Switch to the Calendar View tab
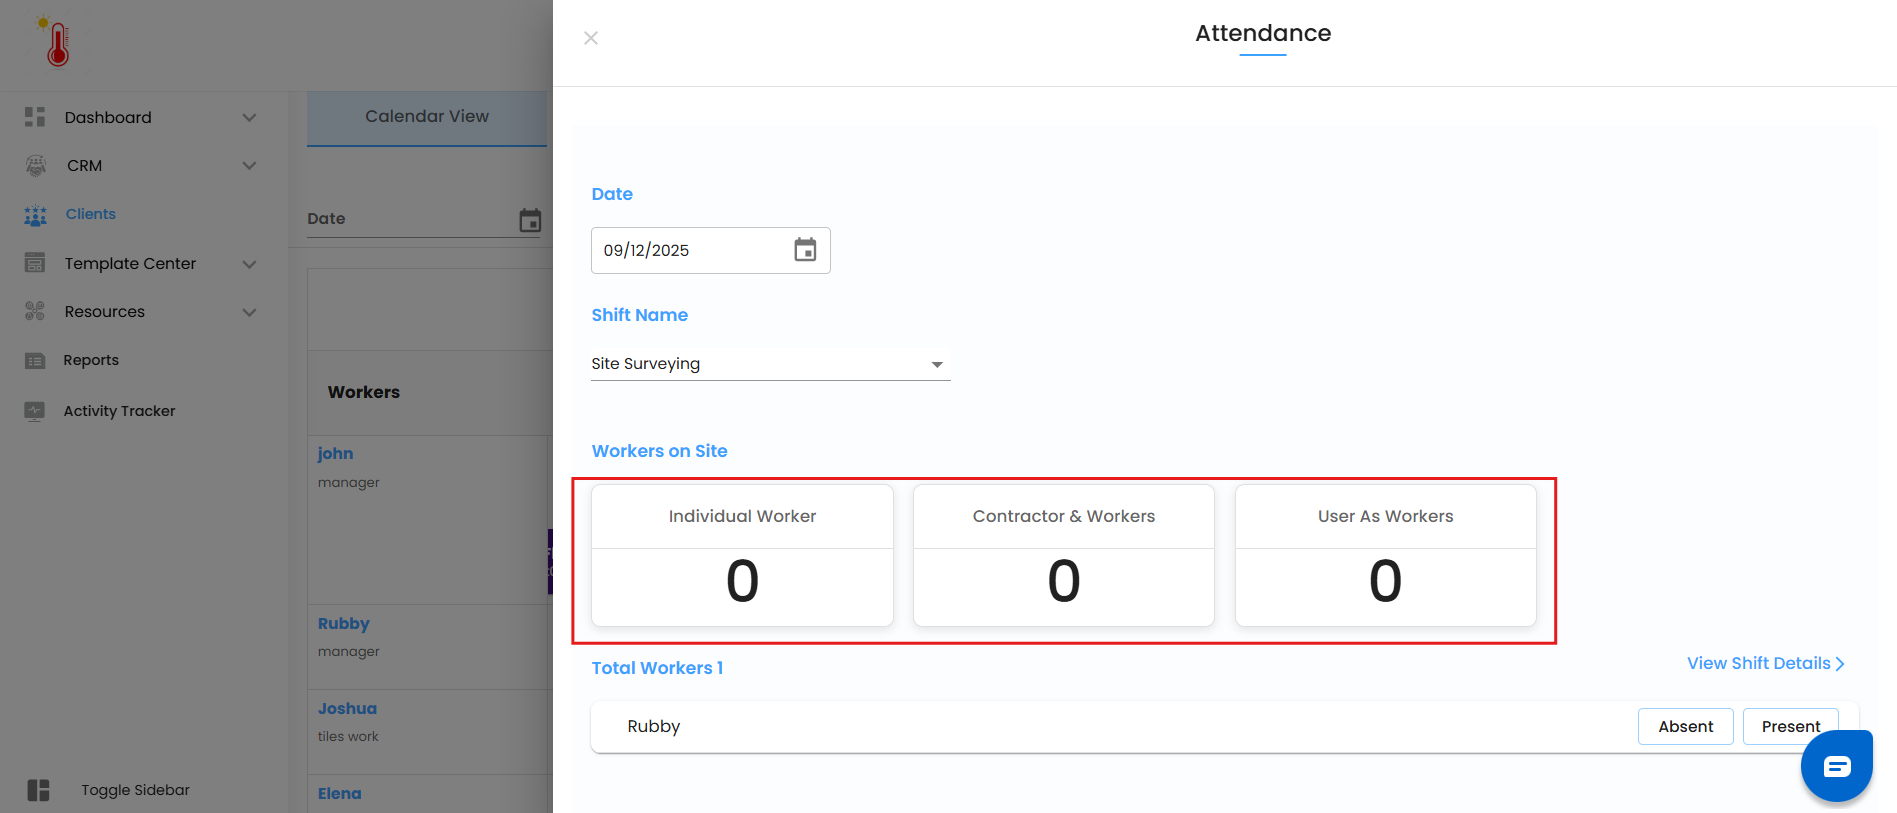The width and height of the screenshot is (1897, 813). tap(427, 117)
